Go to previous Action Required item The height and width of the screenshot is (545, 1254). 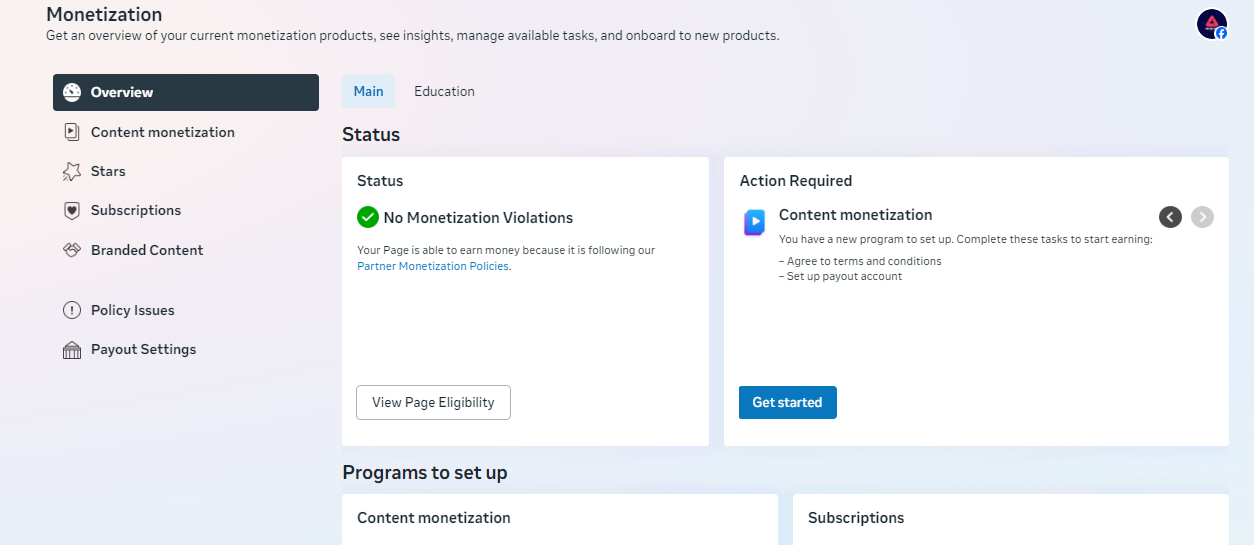tap(1170, 216)
